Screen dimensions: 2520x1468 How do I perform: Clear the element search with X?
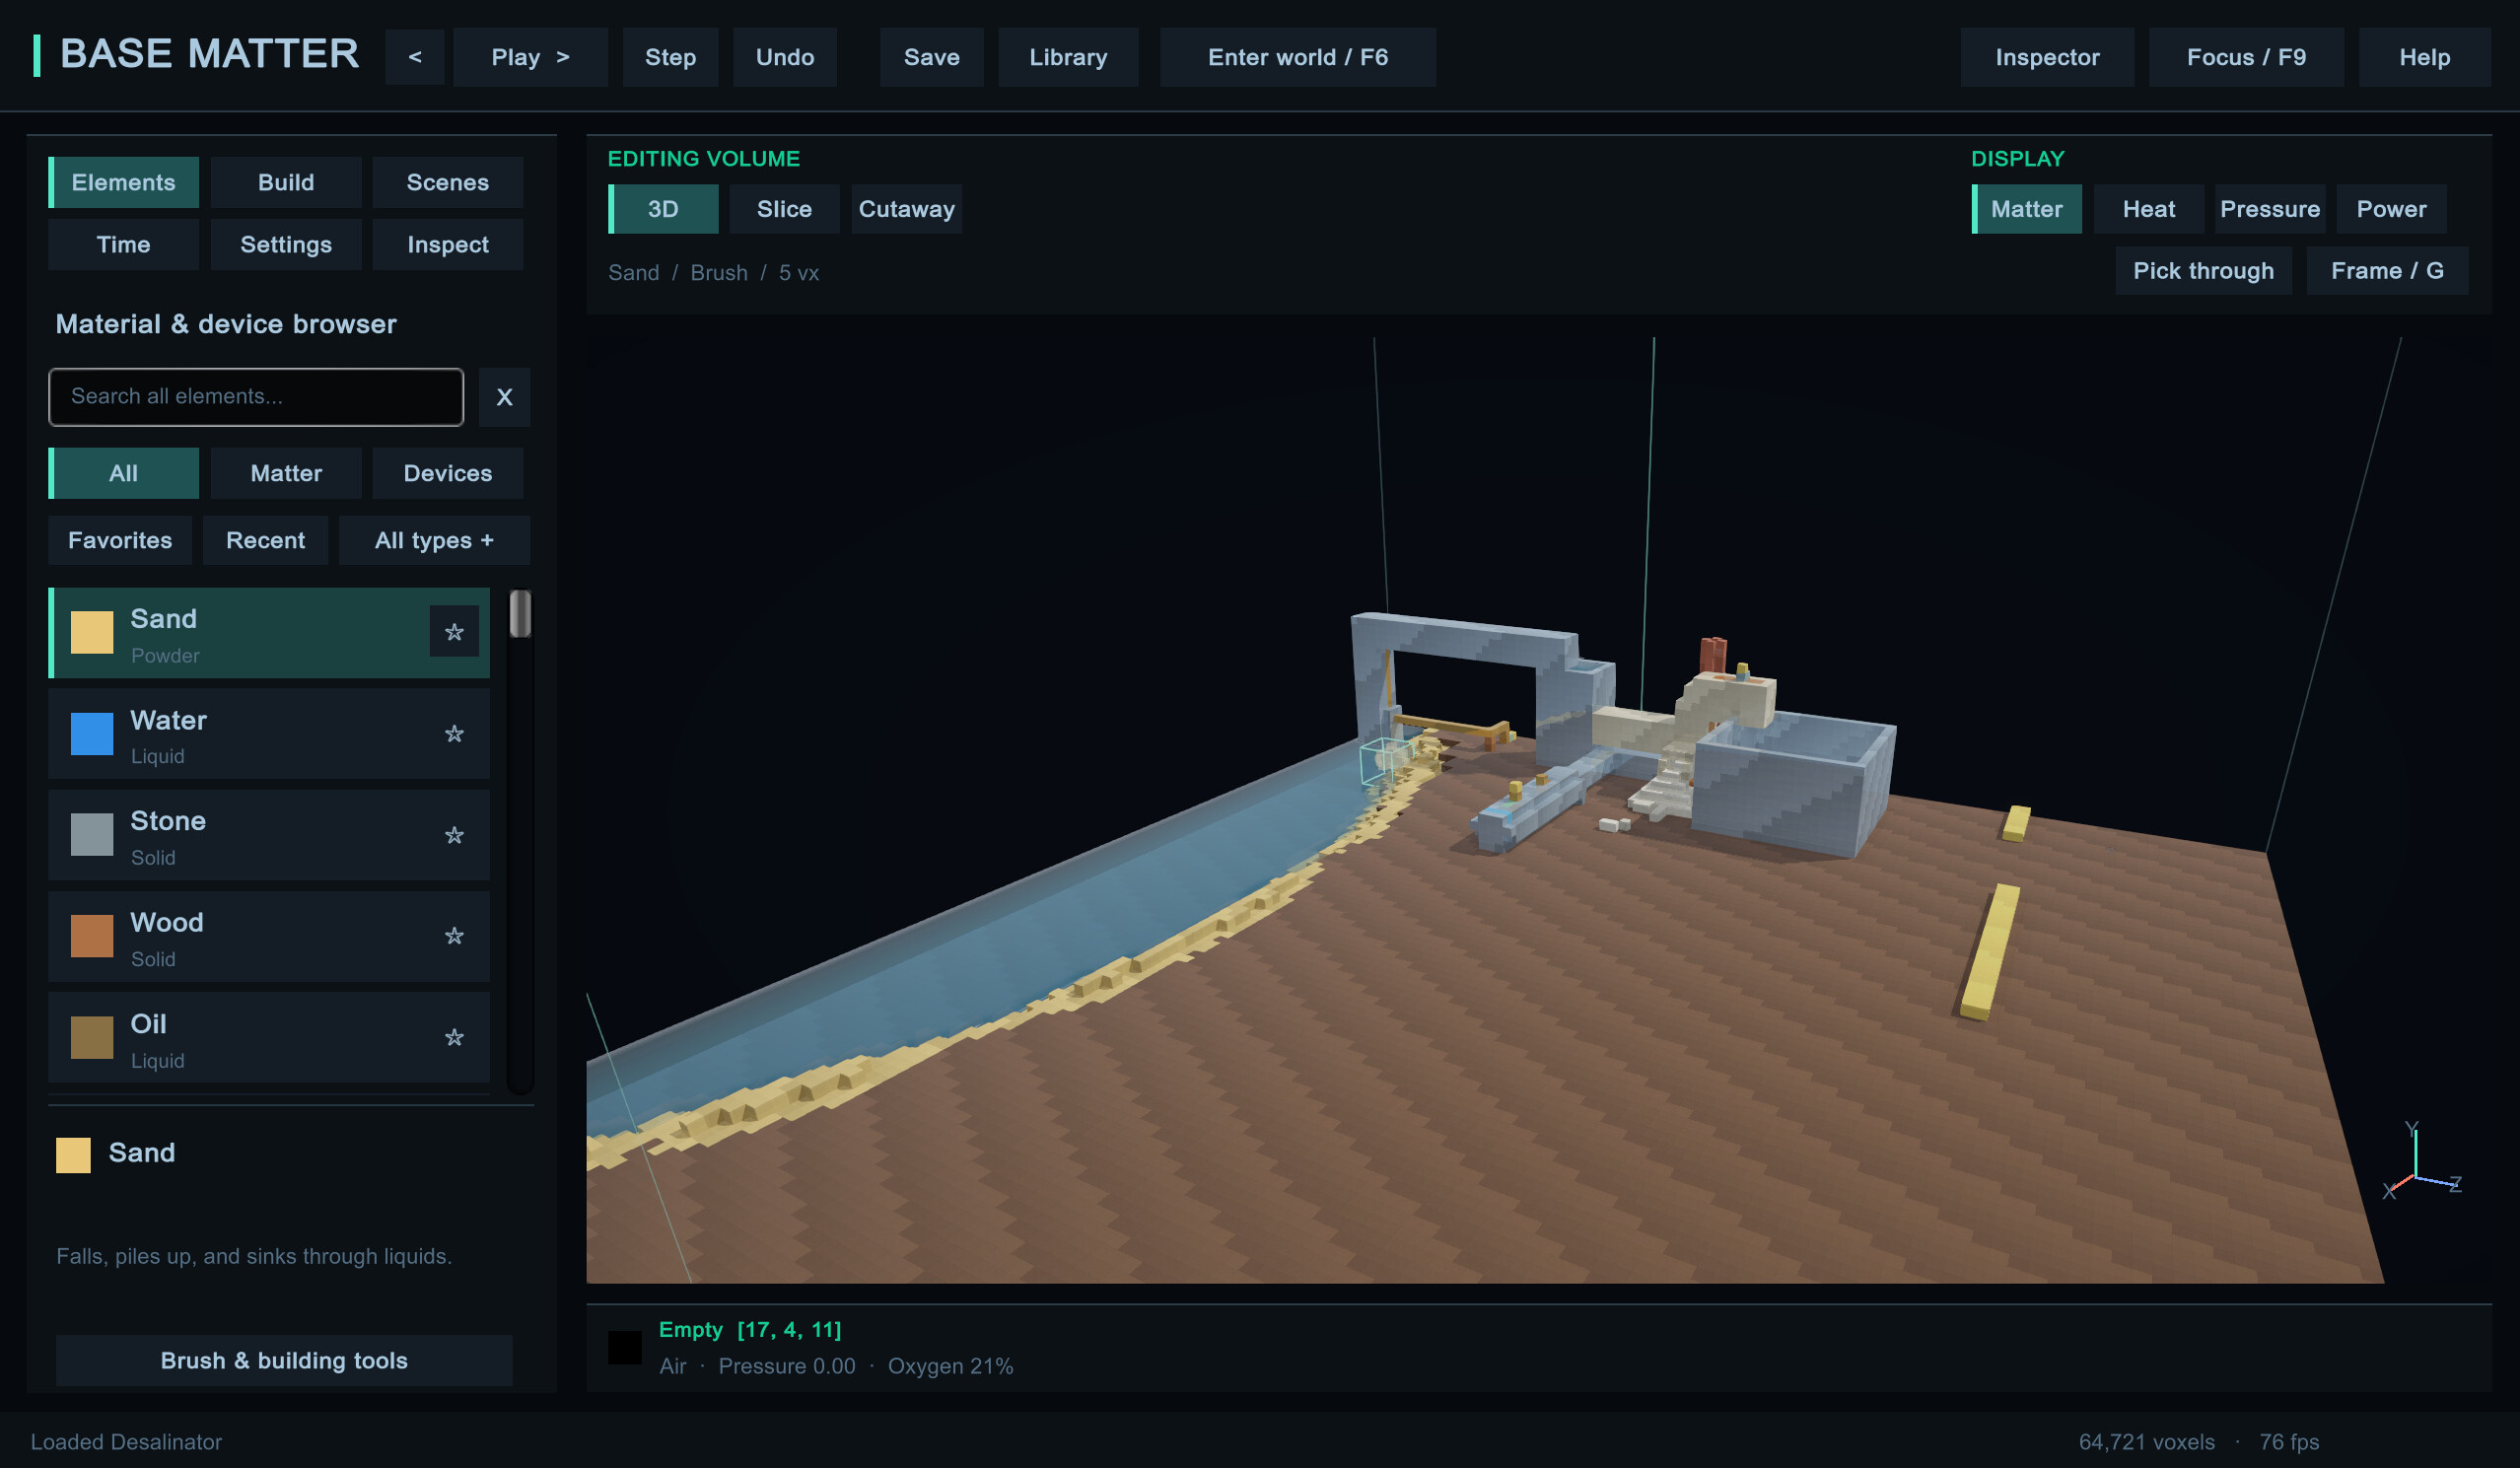click(504, 397)
